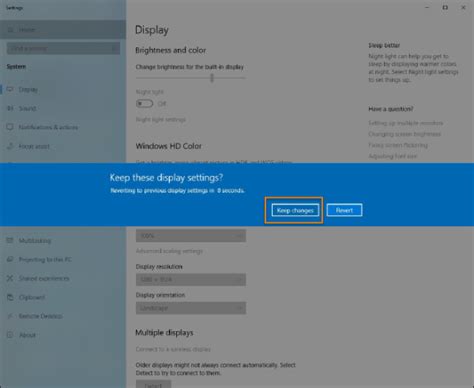Click the Sleep better heading

click(384, 45)
